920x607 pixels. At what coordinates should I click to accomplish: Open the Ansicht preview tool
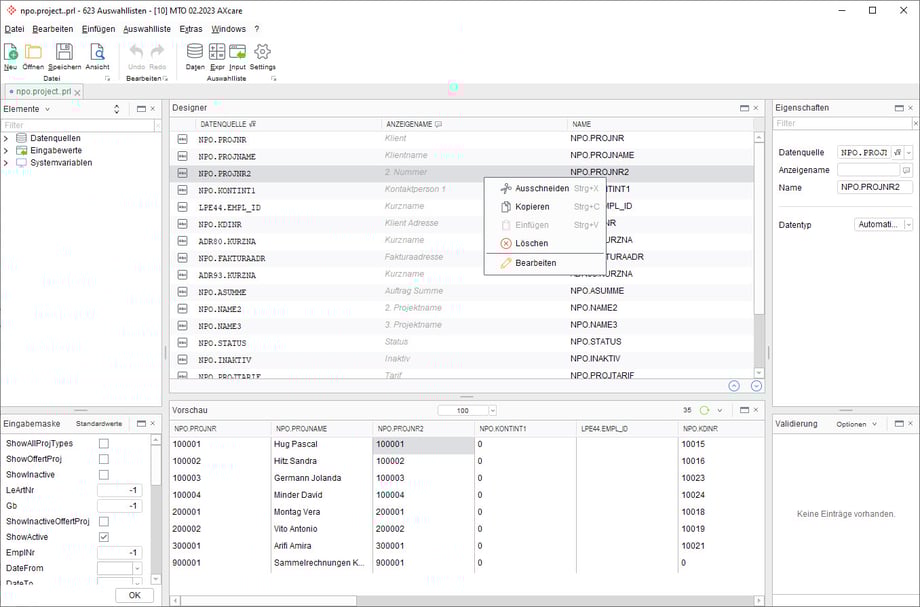pos(97,57)
